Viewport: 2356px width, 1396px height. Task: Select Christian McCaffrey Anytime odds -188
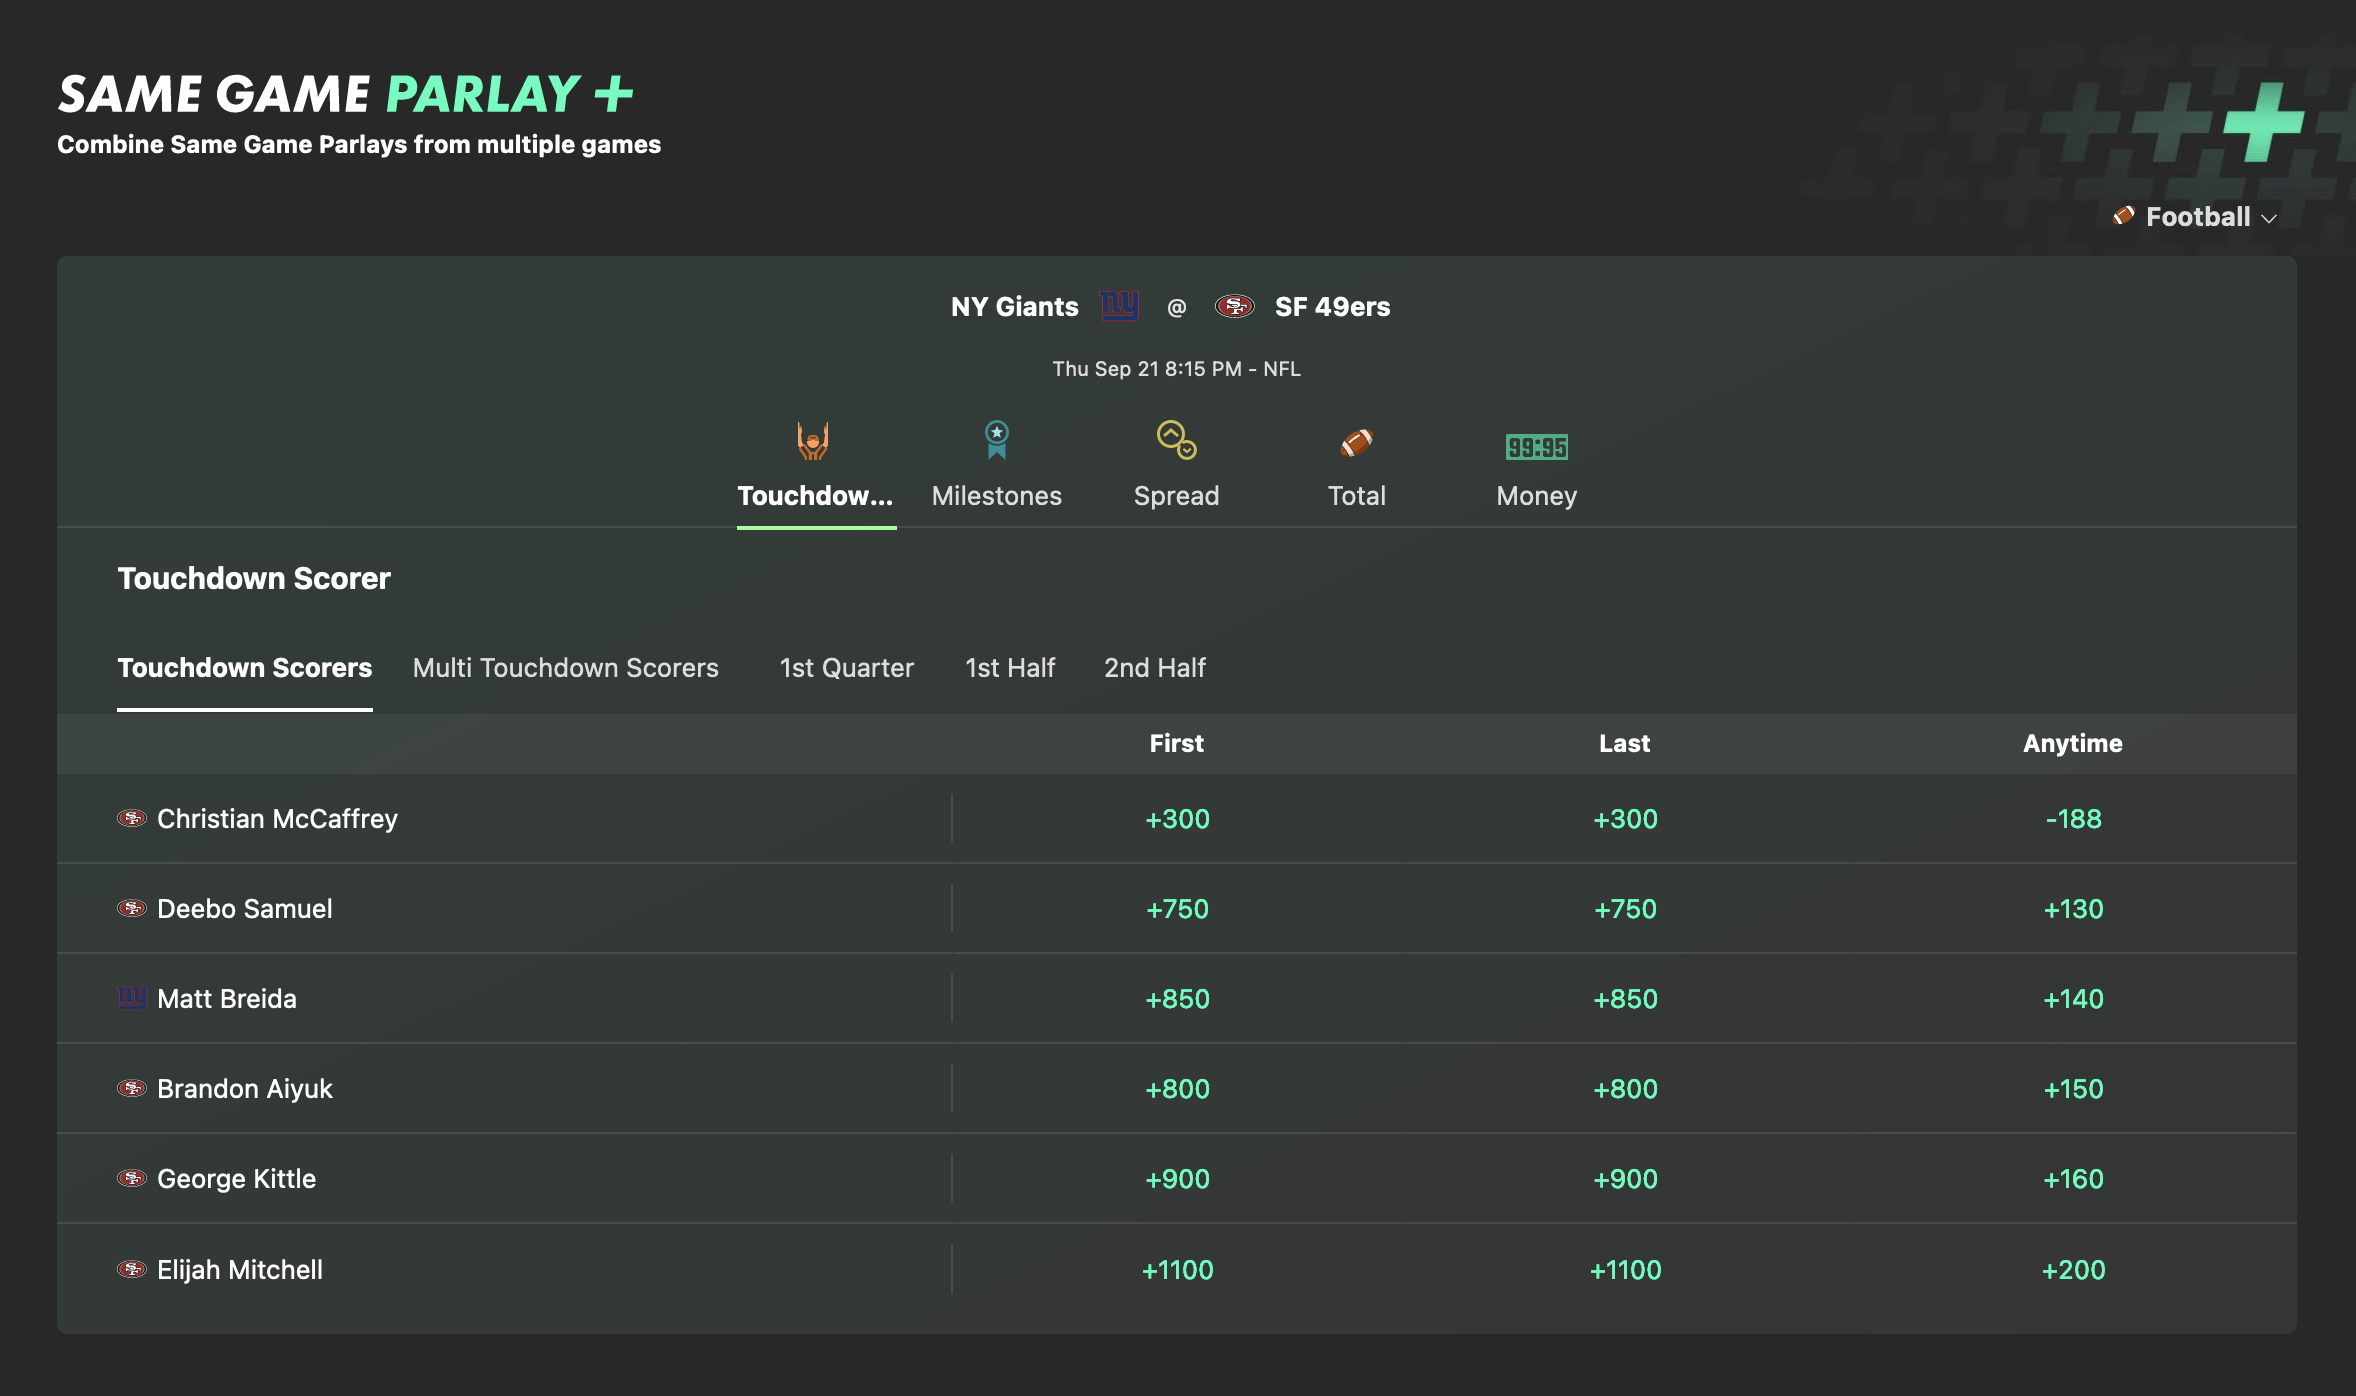pos(2070,818)
